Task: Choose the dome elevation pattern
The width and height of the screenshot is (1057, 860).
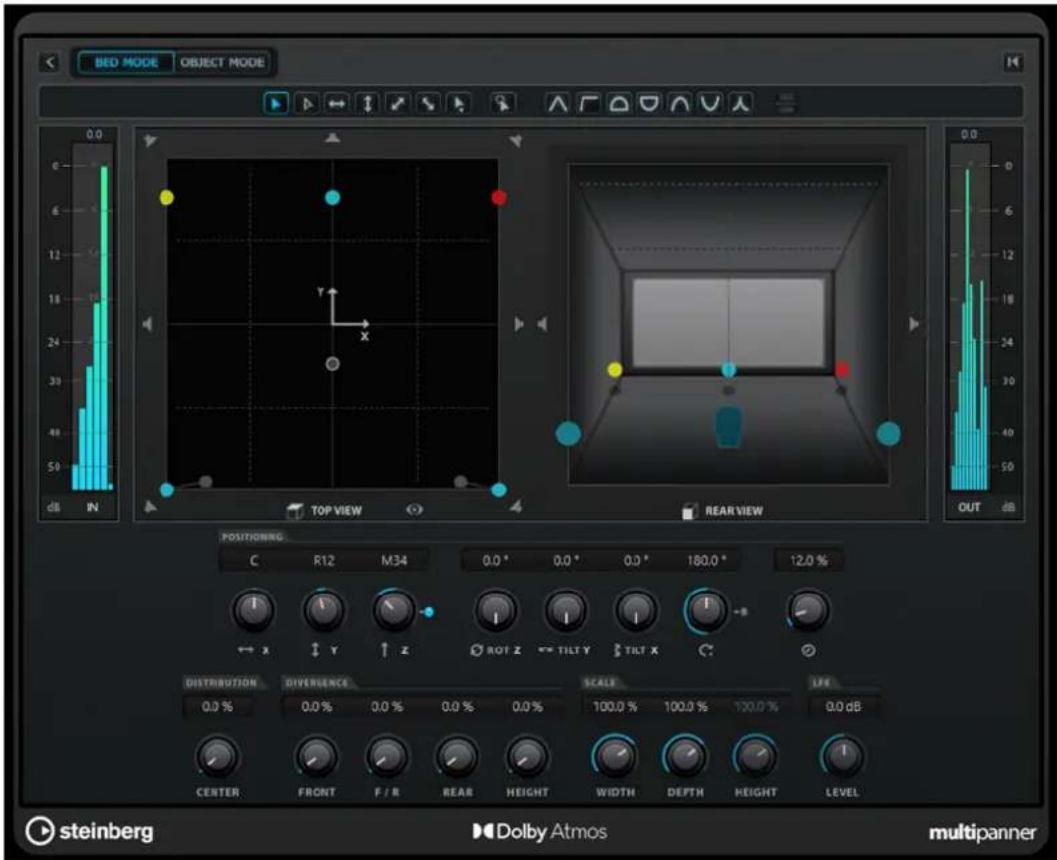Action: (619, 104)
